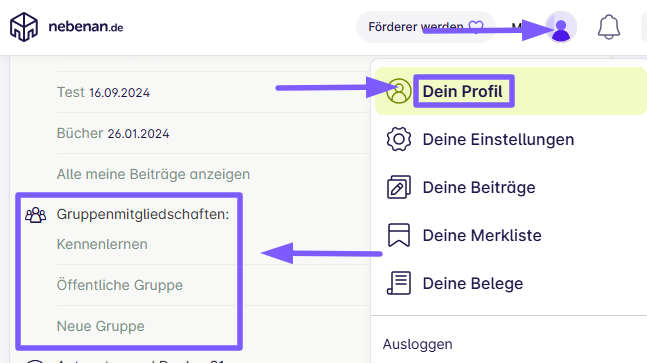Image resolution: width=647 pixels, height=363 pixels.
Task: Click the heart icon in Förderer werden
Action: click(476, 27)
